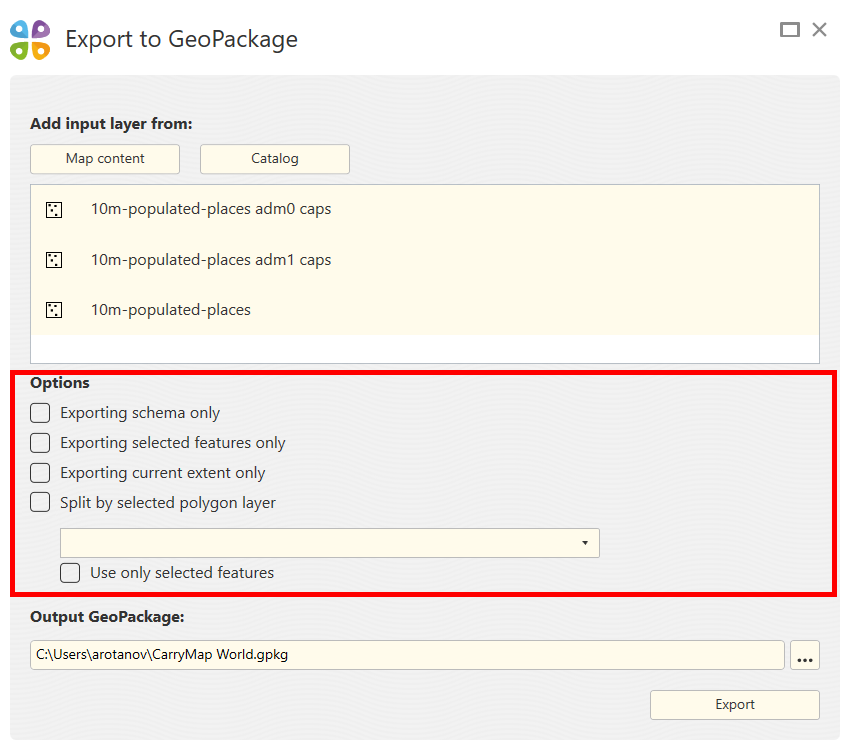Switch to the Catalog tab
This screenshot has height=750, width=850.
[x=274, y=158]
